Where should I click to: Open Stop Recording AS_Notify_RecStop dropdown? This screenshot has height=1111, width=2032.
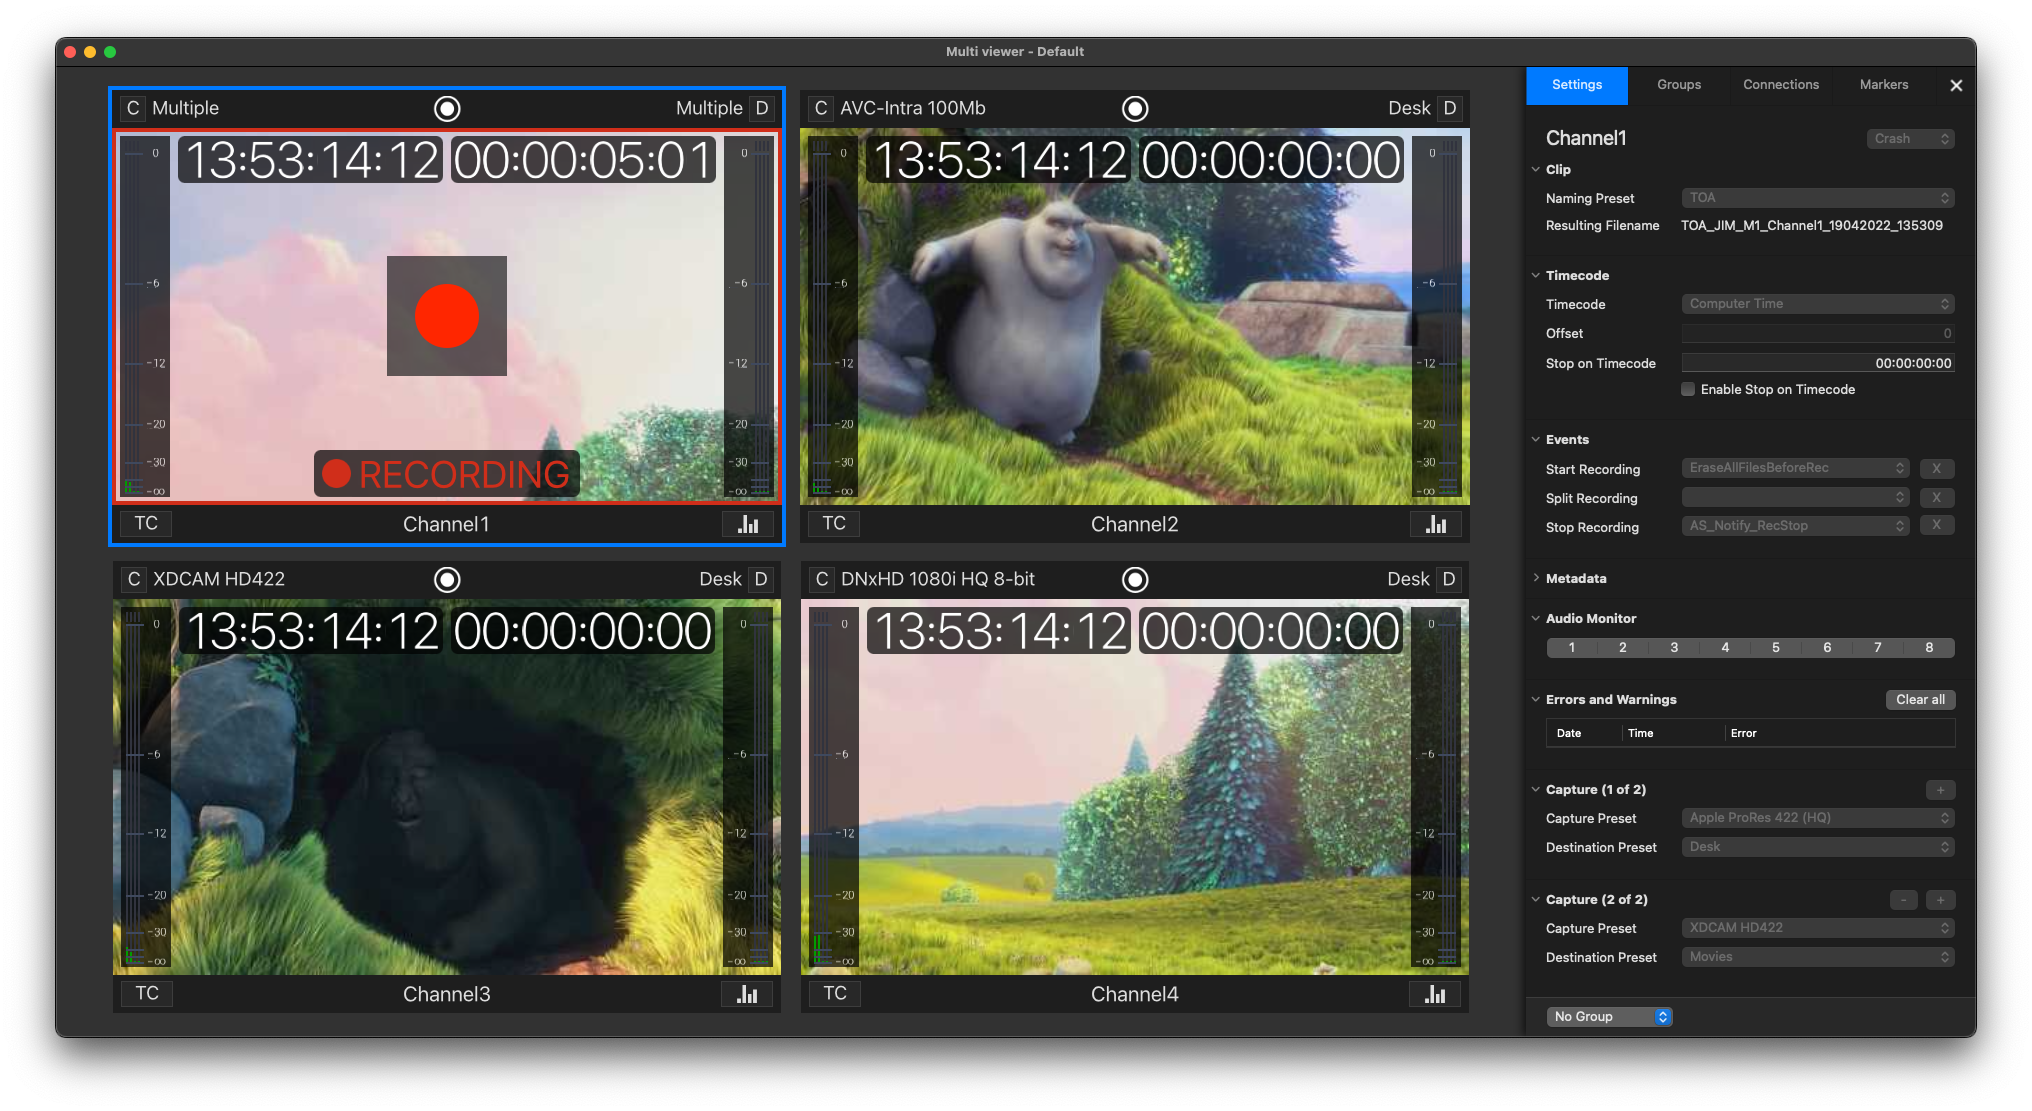click(x=1796, y=526)
